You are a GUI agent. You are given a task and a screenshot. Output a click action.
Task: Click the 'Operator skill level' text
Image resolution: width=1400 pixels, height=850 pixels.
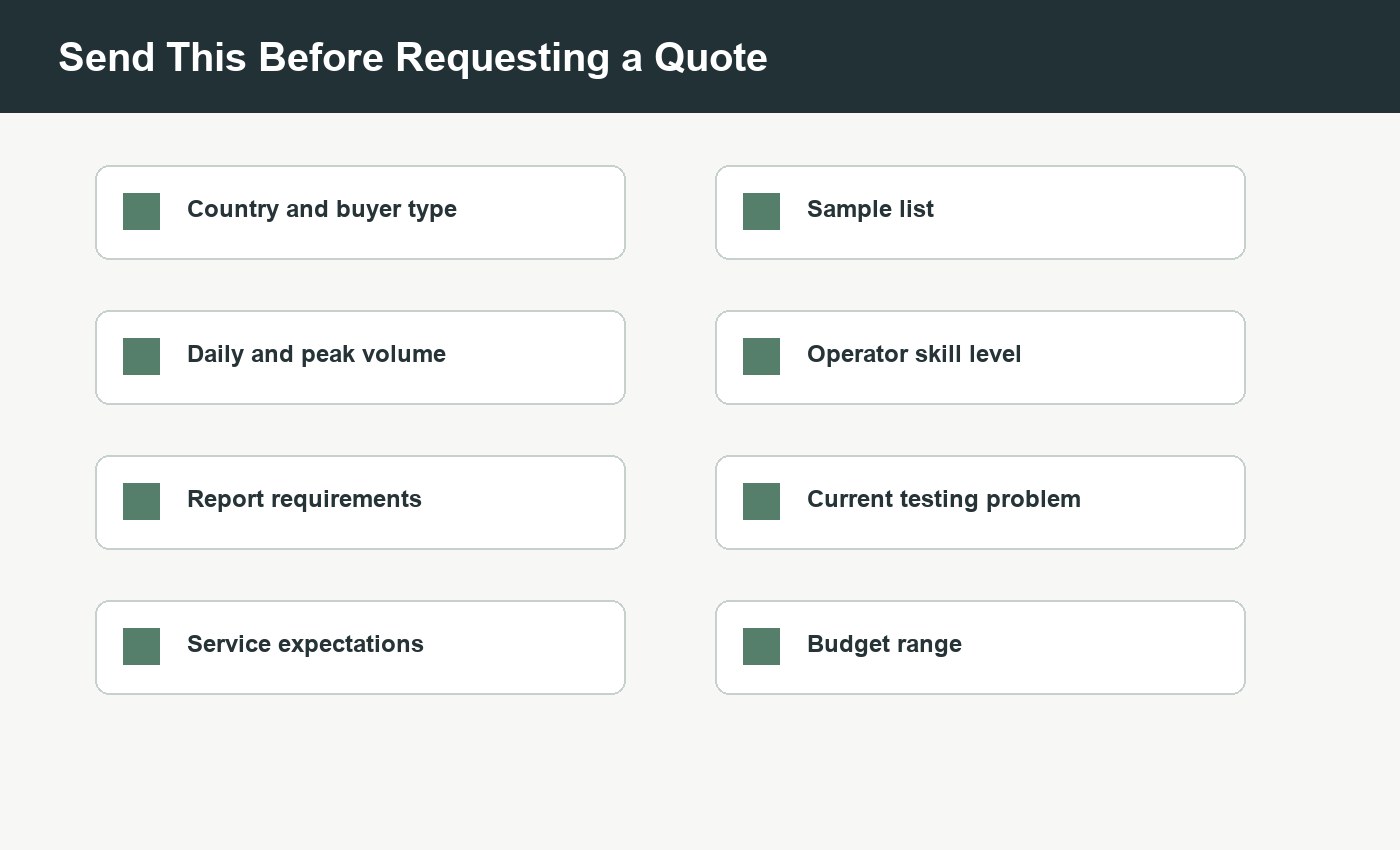[x=914, y=355]
